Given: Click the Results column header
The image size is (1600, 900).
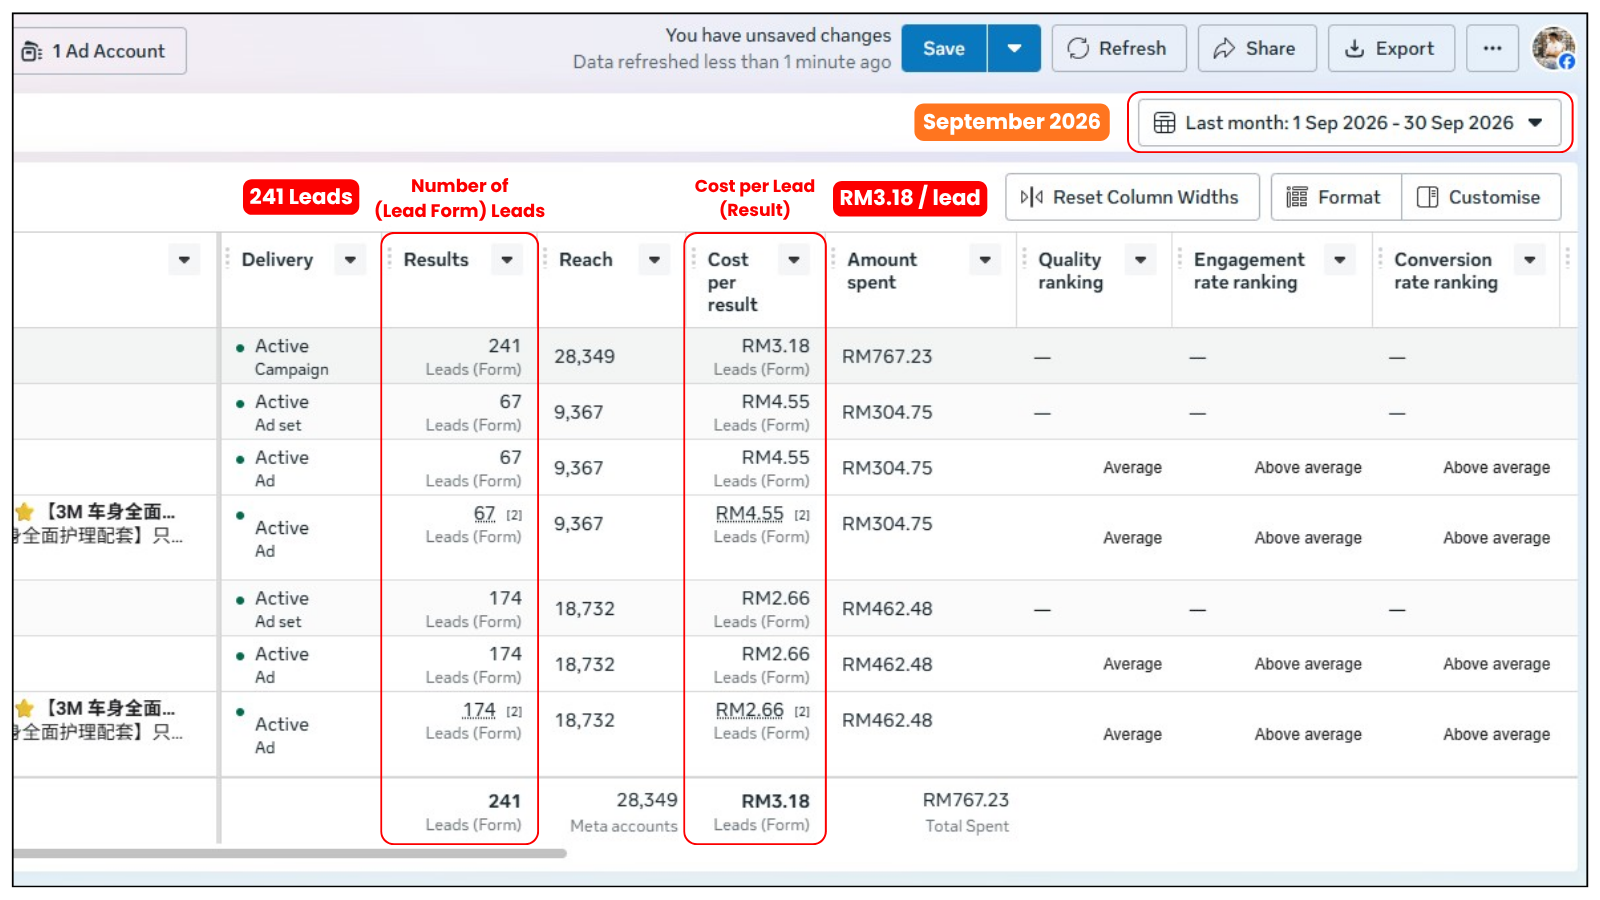Looking at the screenshot, I should (x=436, y=260).
